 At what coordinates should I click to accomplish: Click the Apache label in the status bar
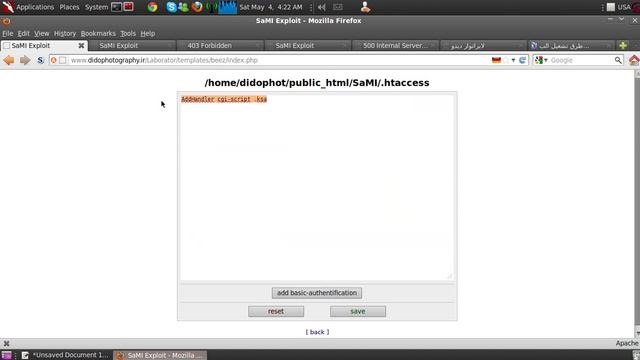pyautogui.click(x=627, y=343)
